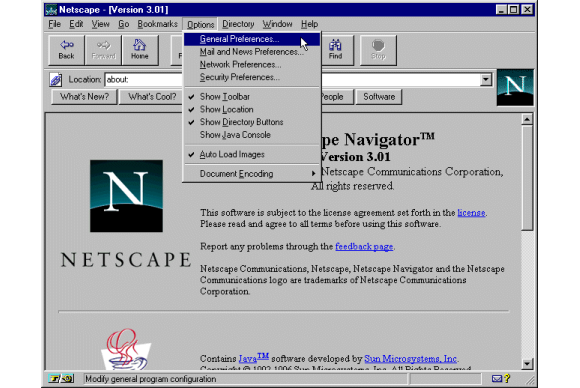Open the Location history dropdown arrow
This screenshot has width=580, height=388.
coord(486,80)
